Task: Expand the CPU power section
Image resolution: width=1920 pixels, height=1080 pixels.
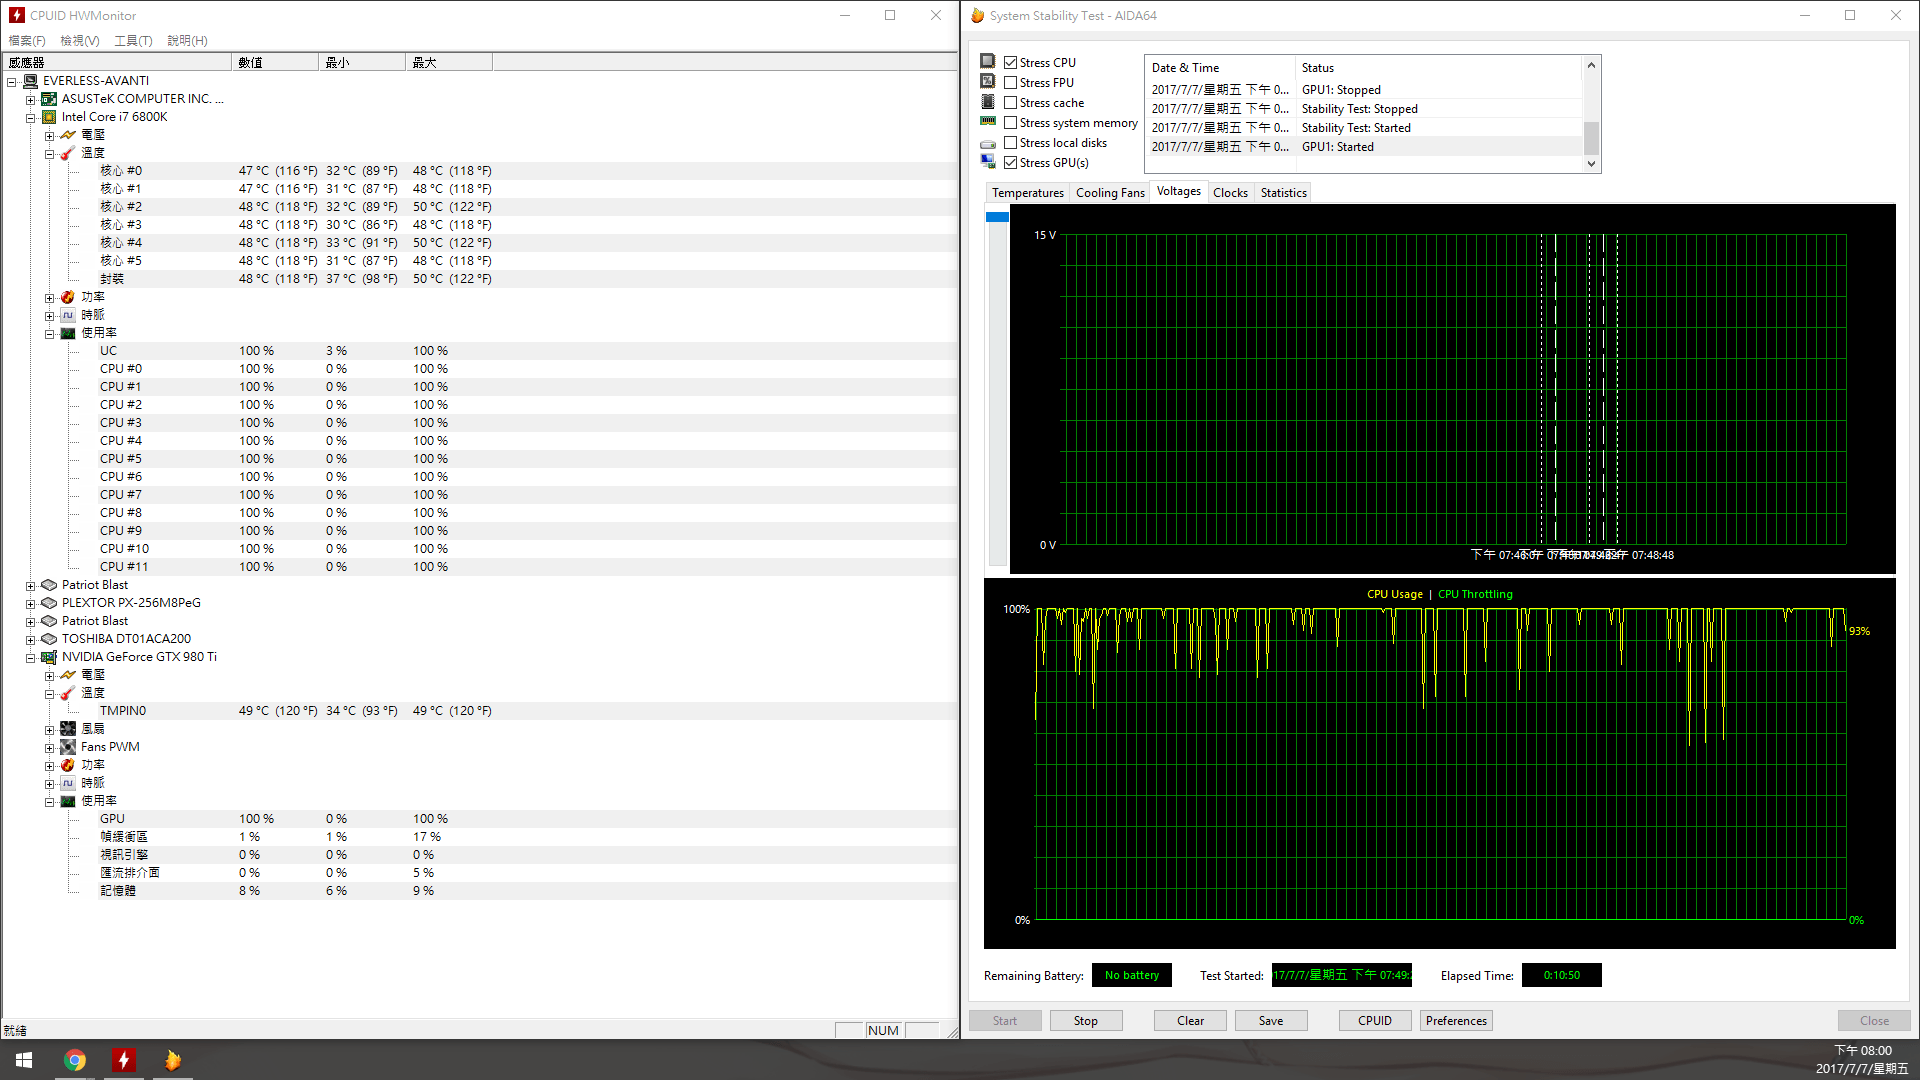Action: pyautogui.click(x=50, y=298)
